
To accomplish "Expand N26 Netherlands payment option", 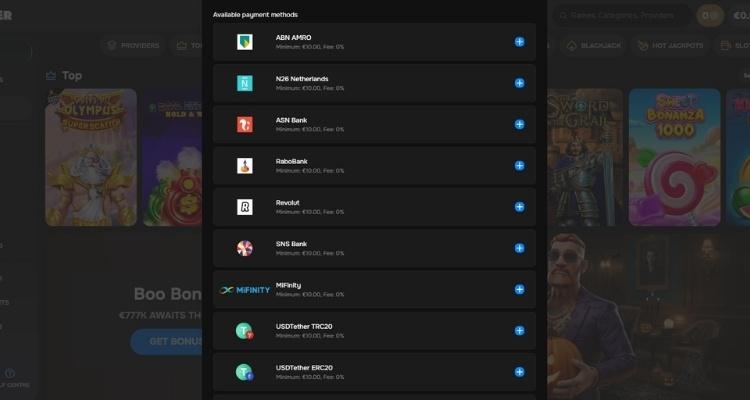I will [519, 83].
